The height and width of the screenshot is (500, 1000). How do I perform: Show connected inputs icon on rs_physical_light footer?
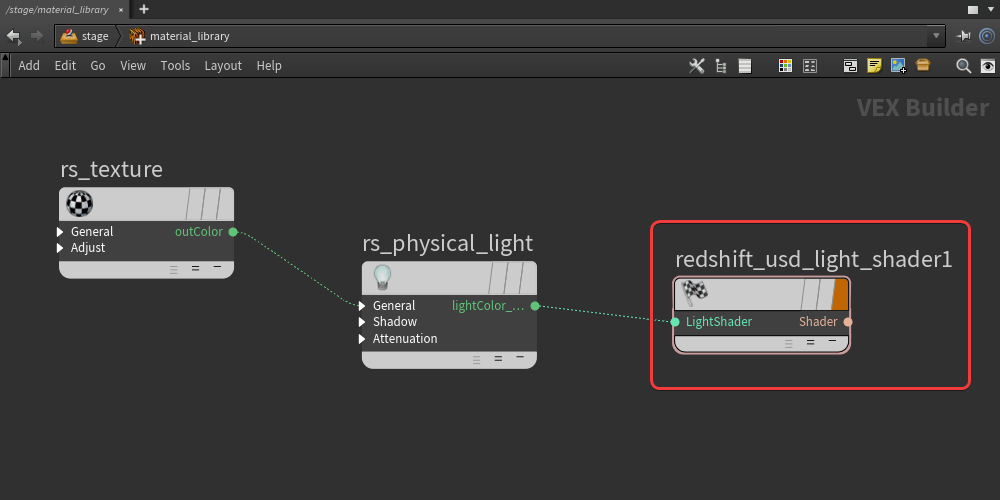[498, 358]
